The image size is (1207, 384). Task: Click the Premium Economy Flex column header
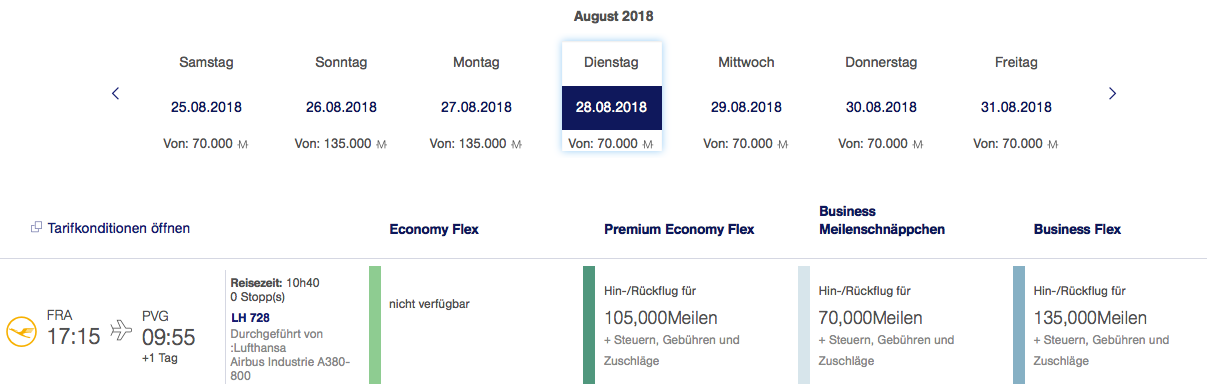(x=679, y=229)
